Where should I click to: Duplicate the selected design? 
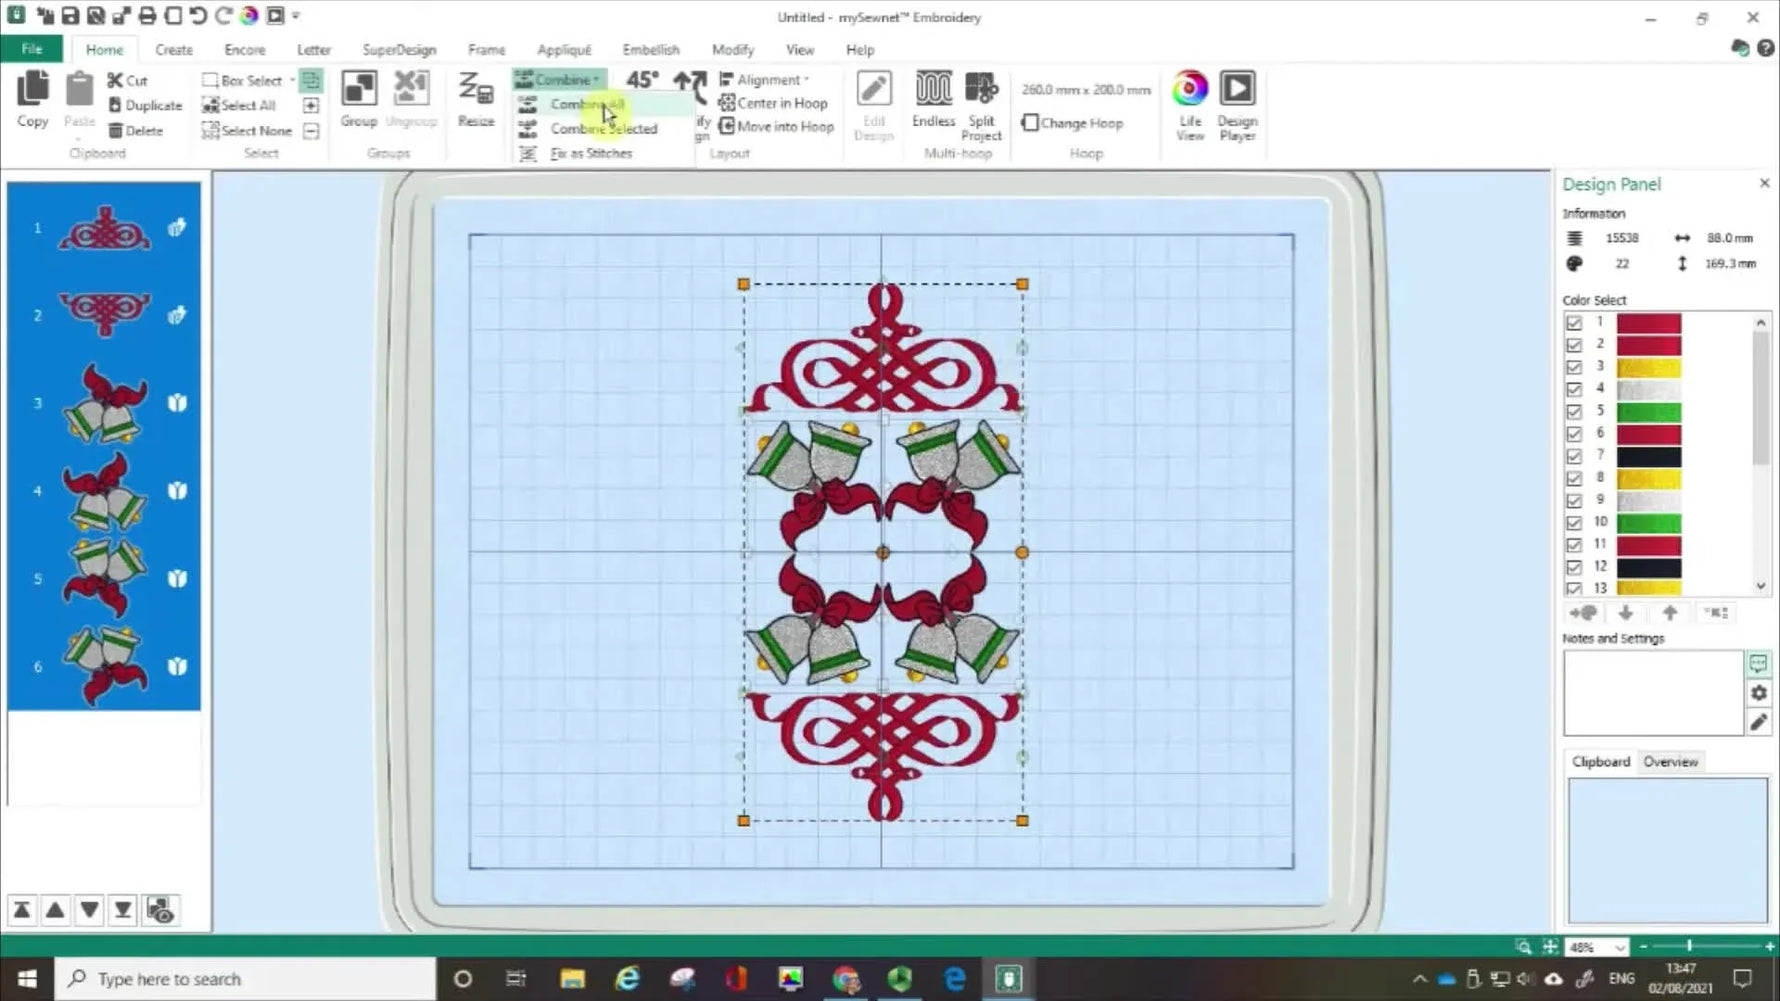145,105
